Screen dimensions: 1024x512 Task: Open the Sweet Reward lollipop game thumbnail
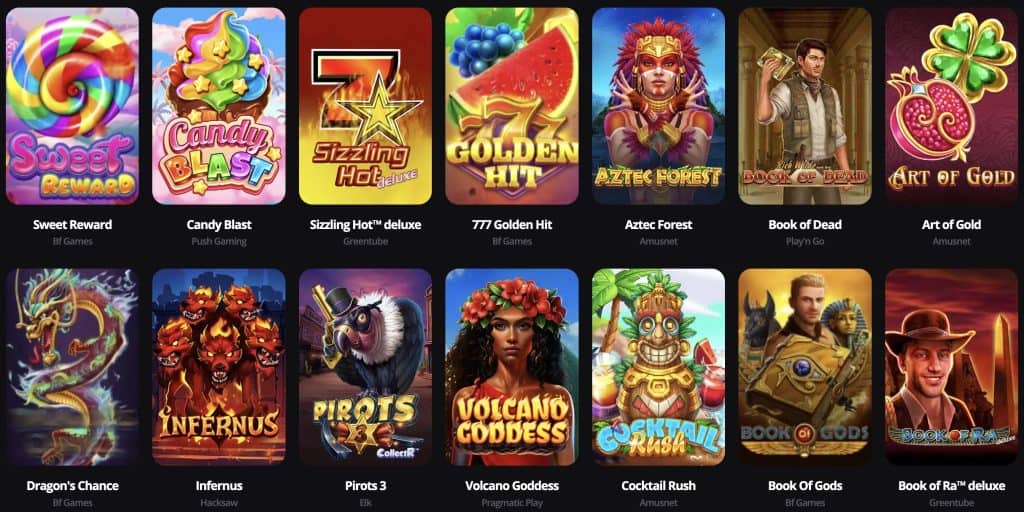(x=72, y=106)
